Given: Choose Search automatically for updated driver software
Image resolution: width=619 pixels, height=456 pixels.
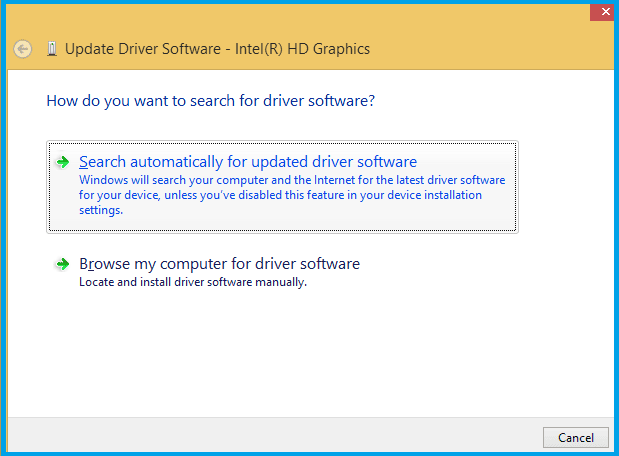Looking at the screenshot, I should coord(282,187).
